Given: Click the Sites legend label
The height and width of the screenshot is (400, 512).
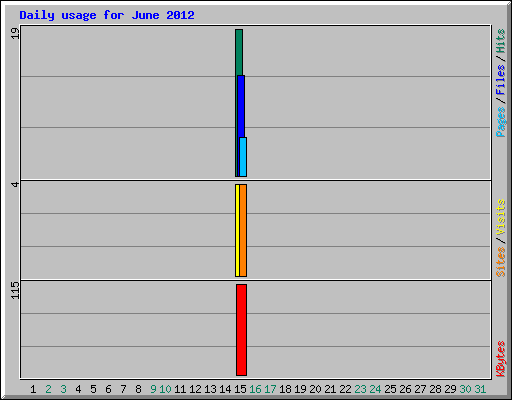Looking at the screenshot, I should [x=500, y=262].
